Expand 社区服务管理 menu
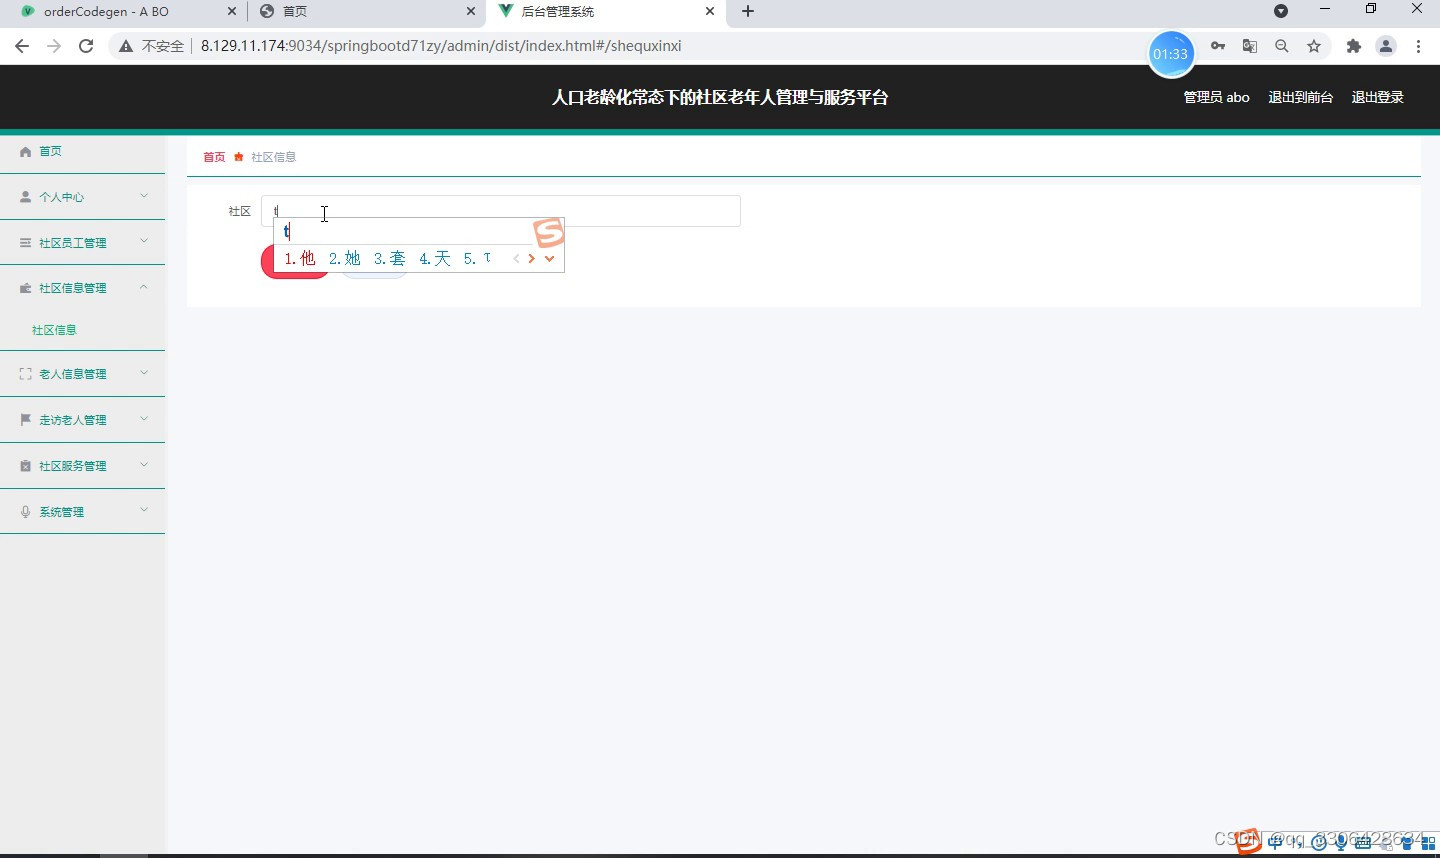This screenshot has width=1440, height=858. click(82, 466)
